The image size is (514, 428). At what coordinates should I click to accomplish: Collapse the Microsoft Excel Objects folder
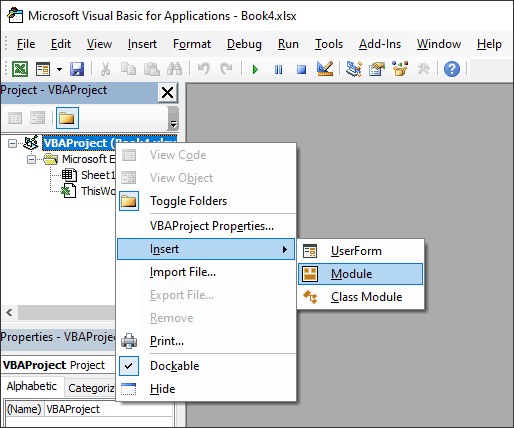[x=31, y=160]
